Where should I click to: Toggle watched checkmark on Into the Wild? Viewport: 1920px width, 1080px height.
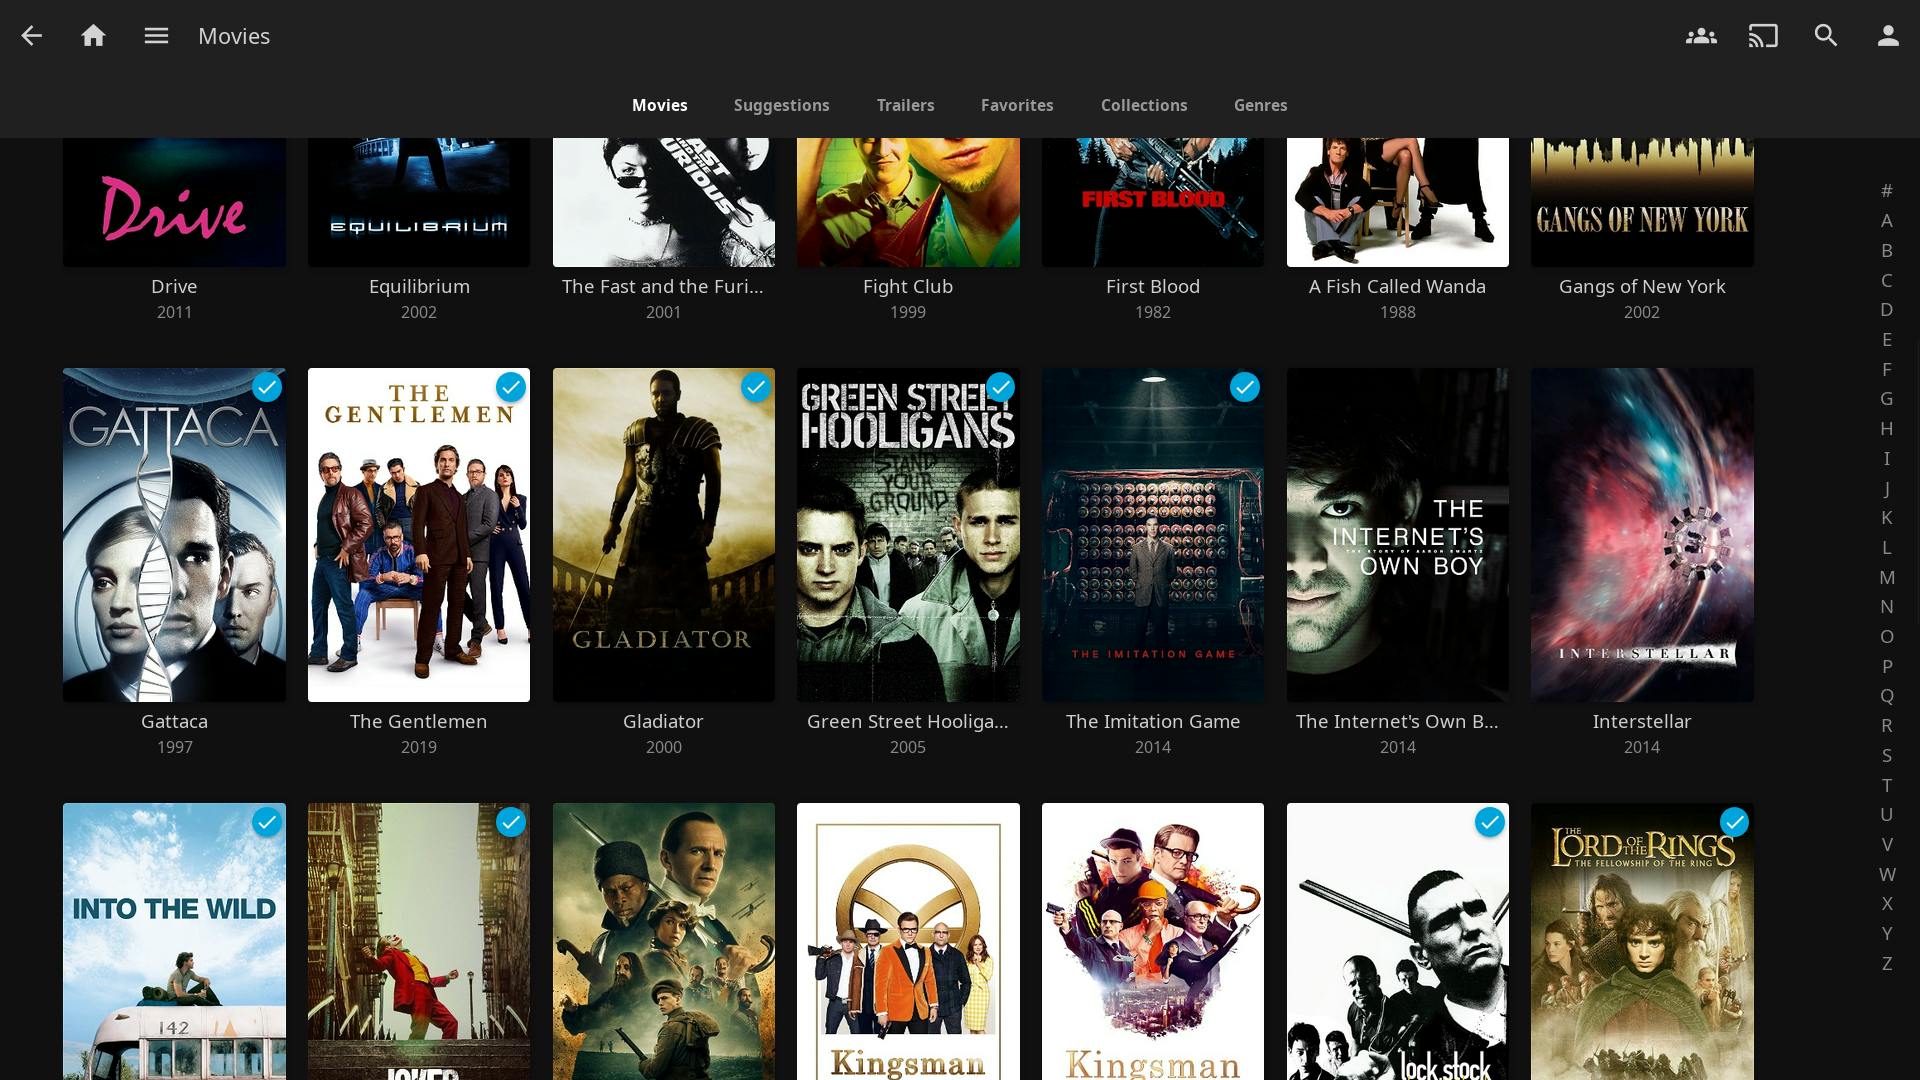pyautogui.click(x=267, y=822)
